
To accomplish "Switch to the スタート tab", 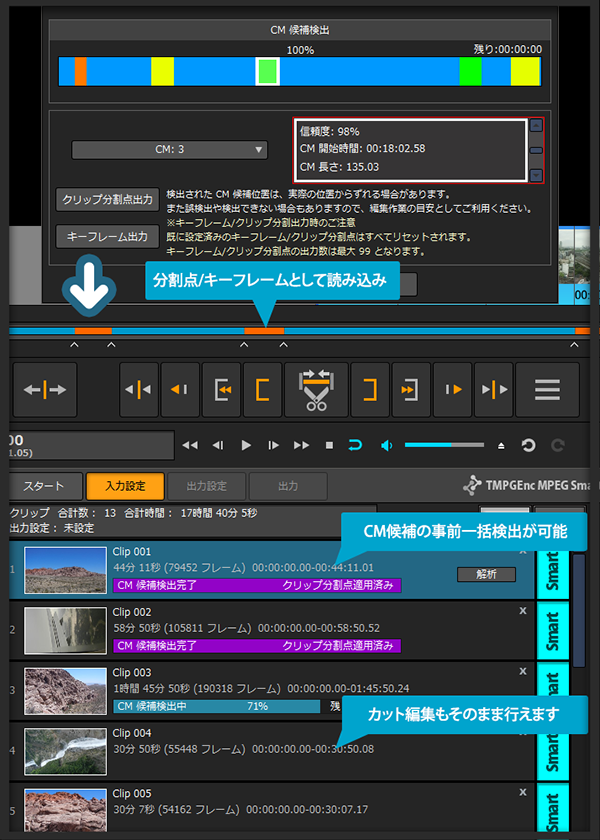I will (x=46, y=486).
